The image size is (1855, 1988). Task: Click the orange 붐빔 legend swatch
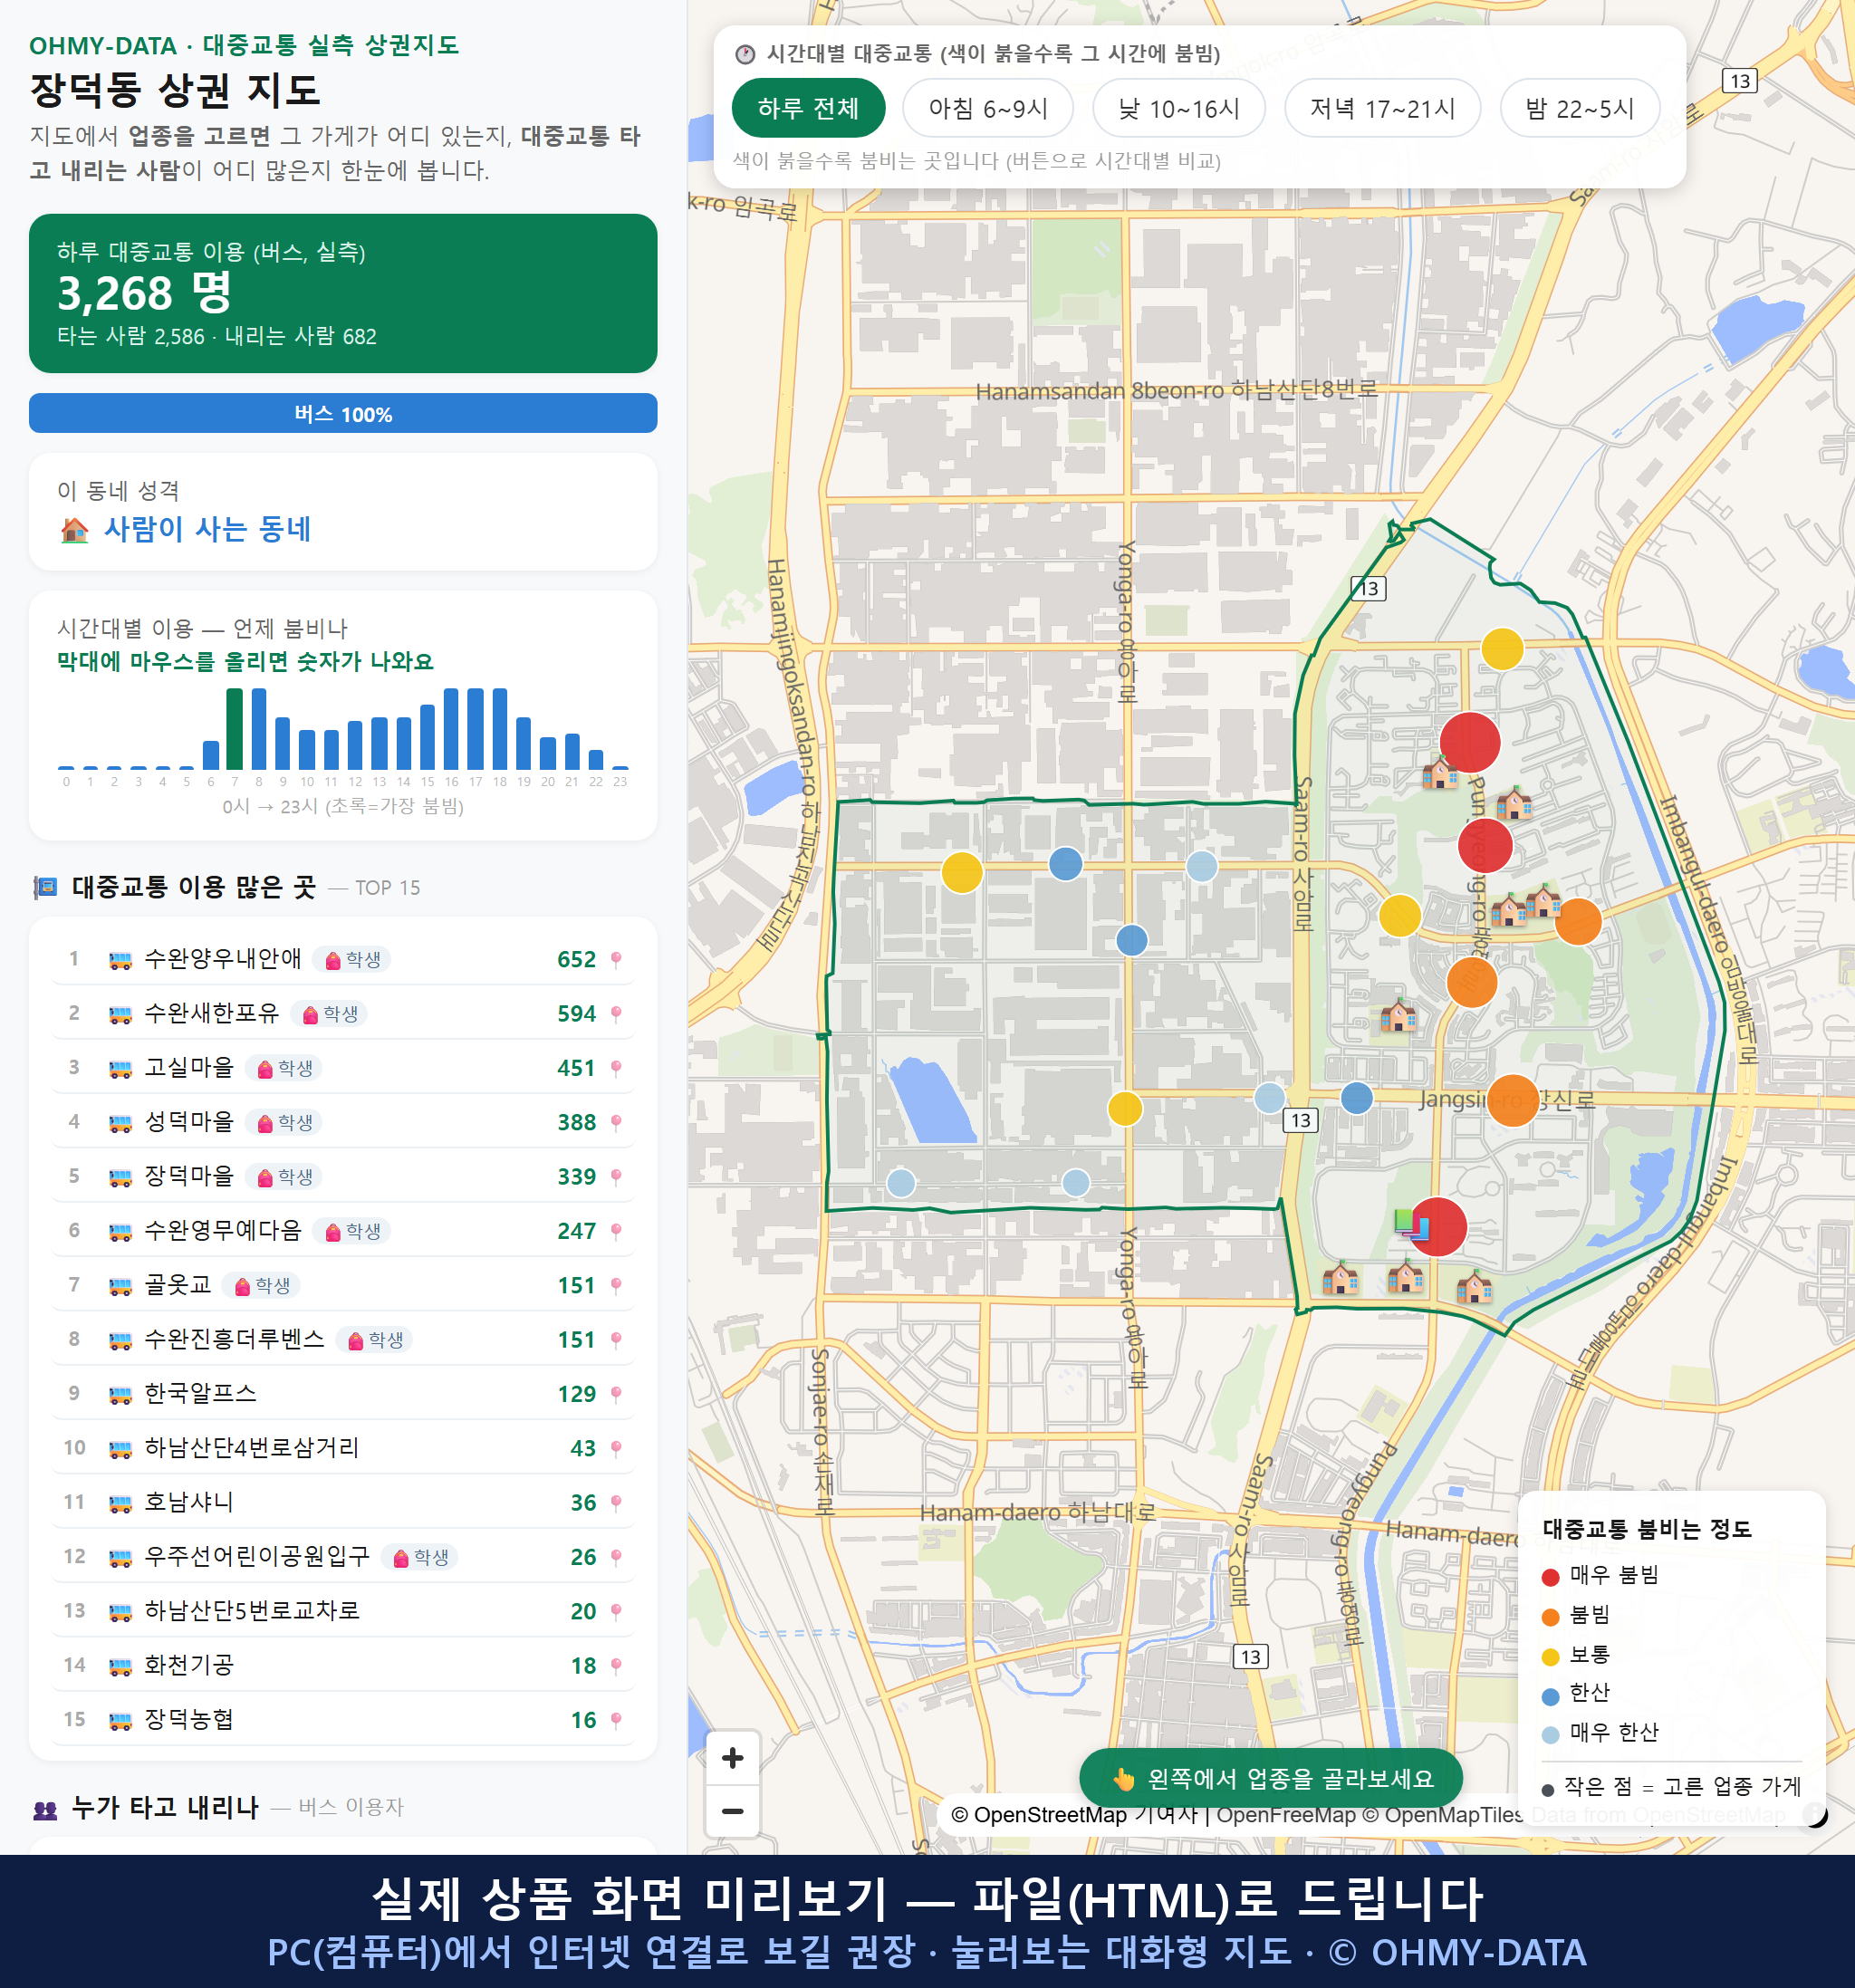[1550, 1617]
